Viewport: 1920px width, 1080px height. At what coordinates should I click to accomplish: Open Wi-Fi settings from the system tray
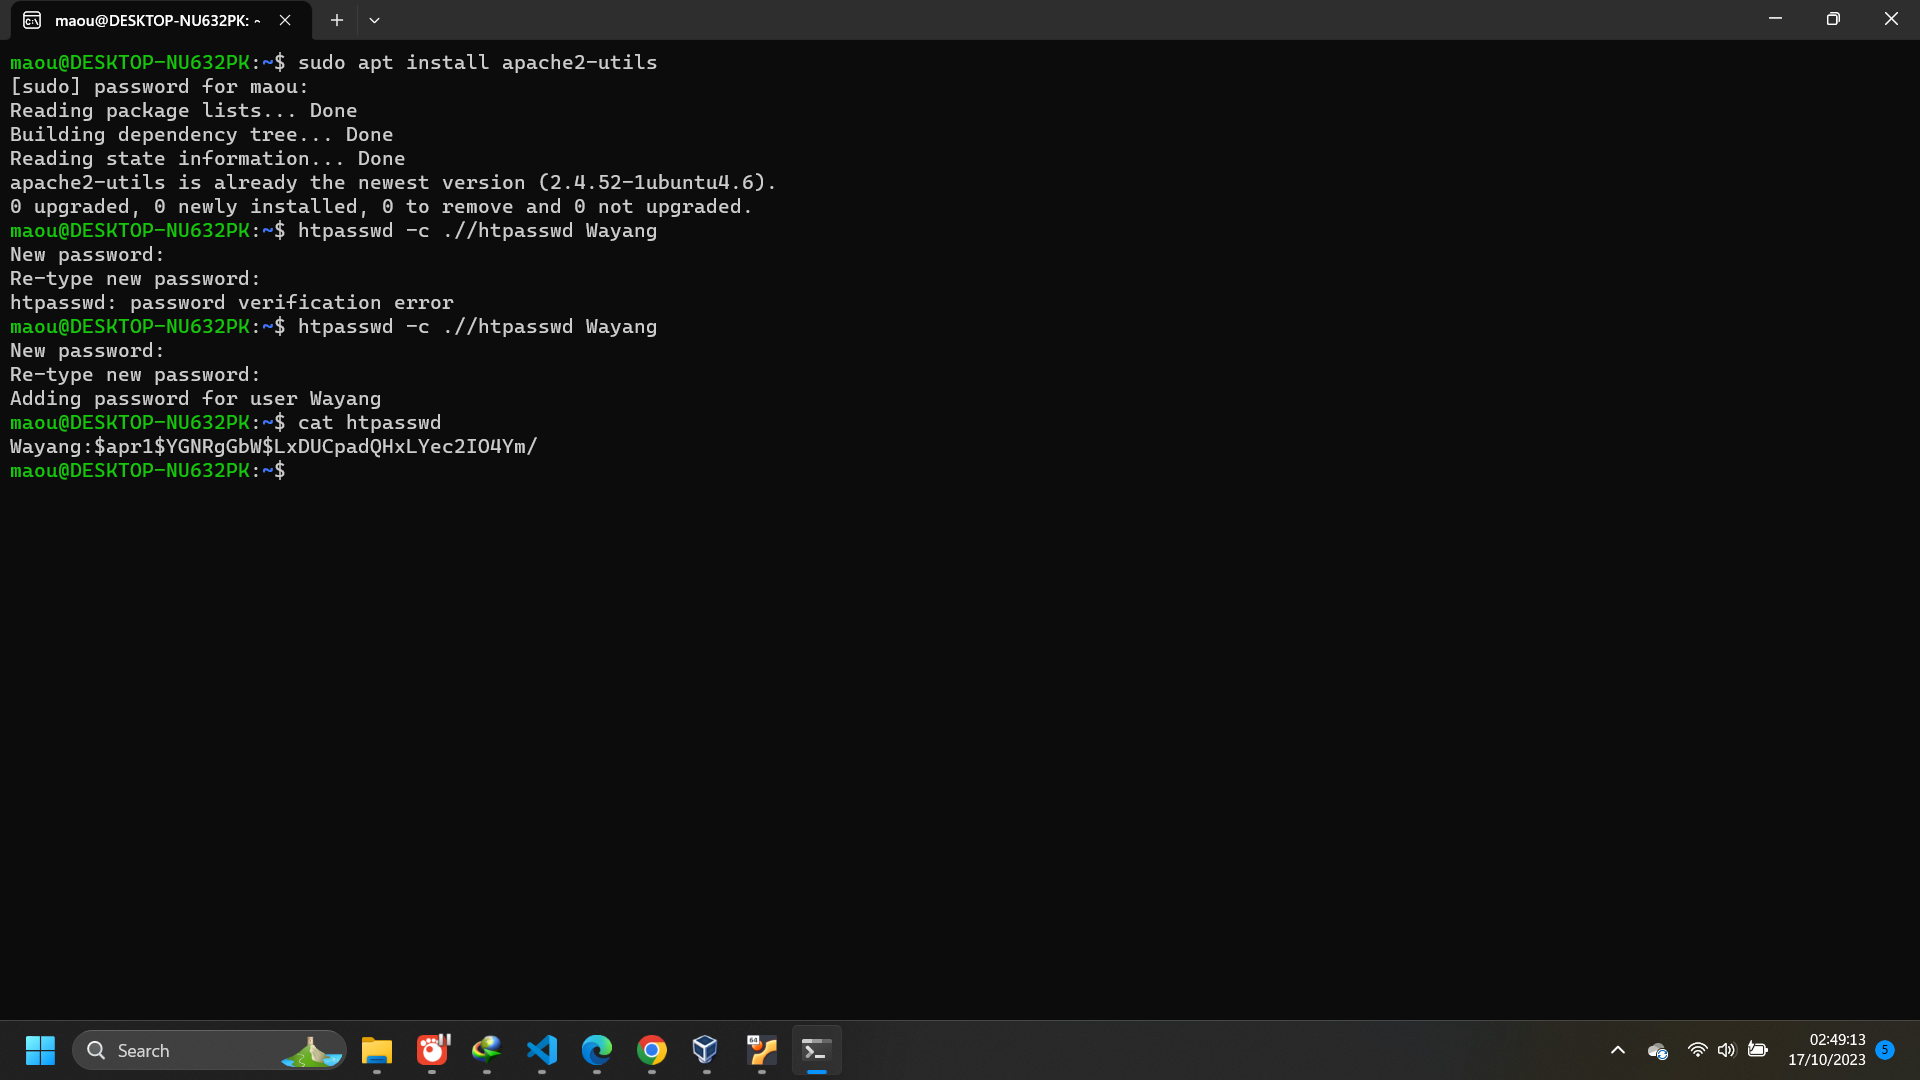tap(1697, 1051)
